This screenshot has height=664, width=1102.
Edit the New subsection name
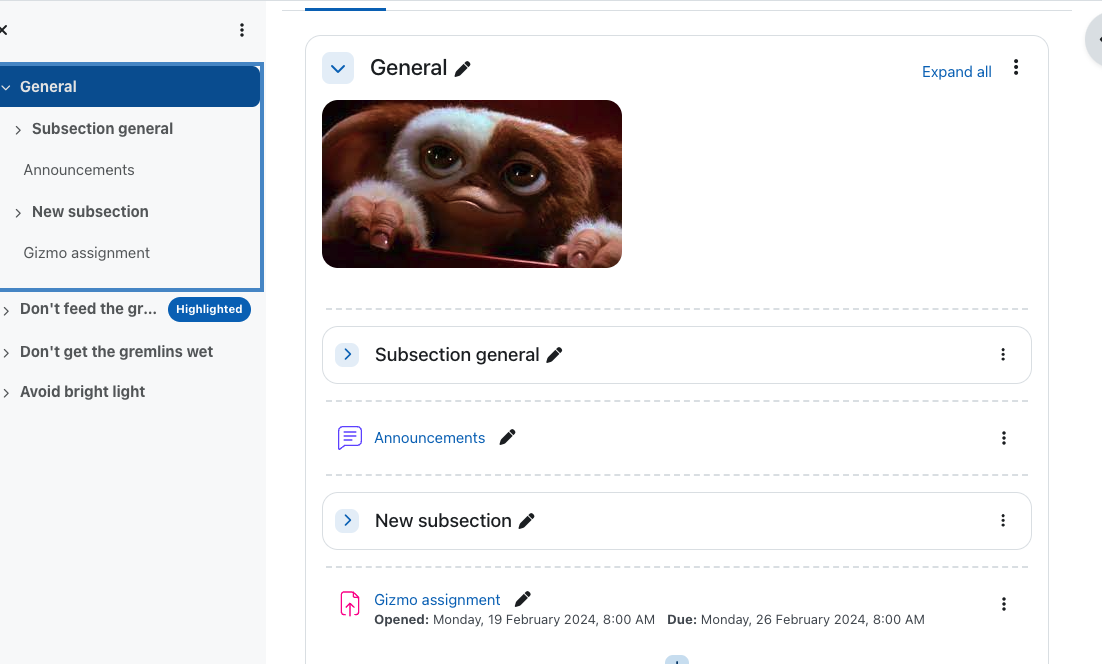point(526,521)
